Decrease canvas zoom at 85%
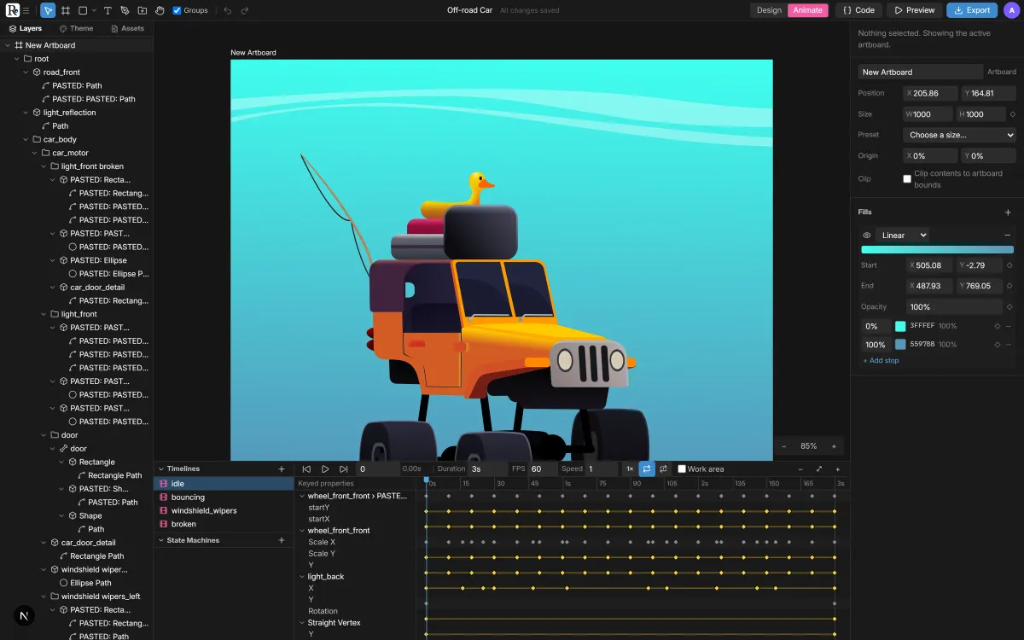This screenshot has width=1024, height=640. coord(784,447)
